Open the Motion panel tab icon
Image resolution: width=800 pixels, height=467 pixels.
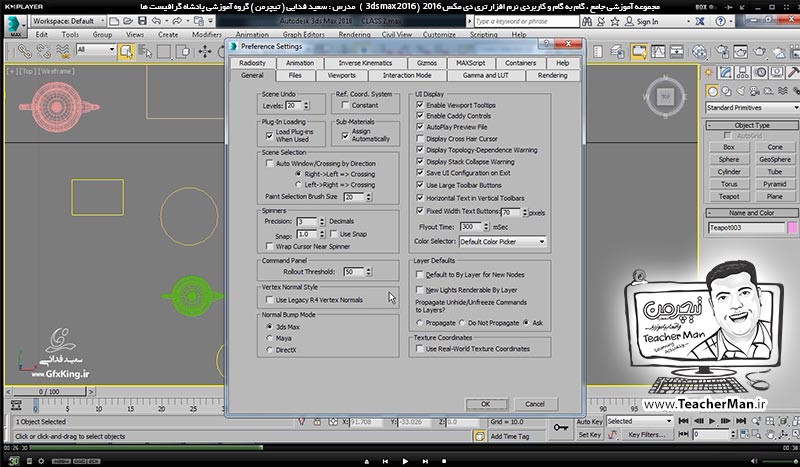tap(760, 72)
